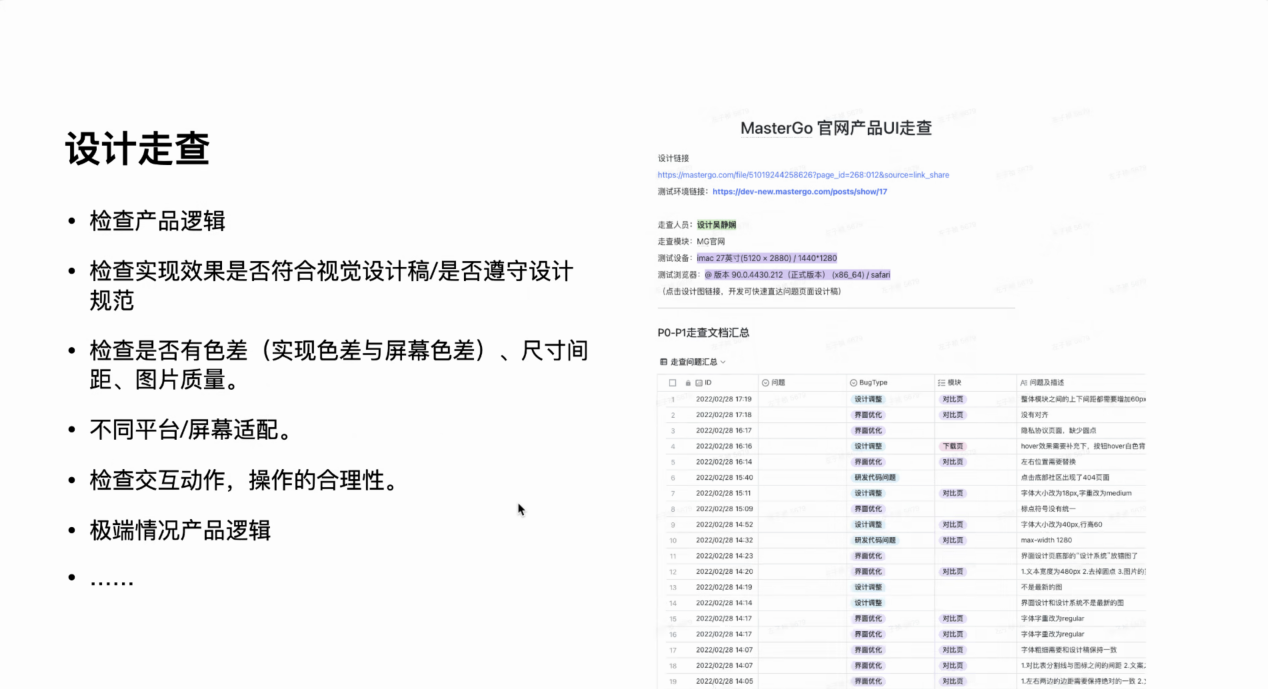Viewport: 1268px width, 689px height.
Task: Click the 设计调整 tag in row 13
Action: (868, 587)
